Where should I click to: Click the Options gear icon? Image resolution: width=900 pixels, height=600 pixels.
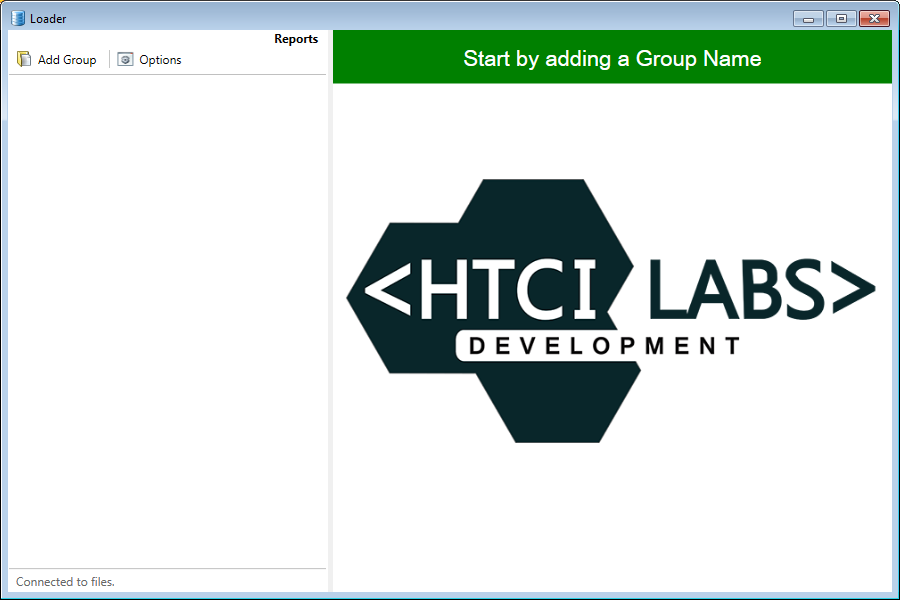(125, 59)
